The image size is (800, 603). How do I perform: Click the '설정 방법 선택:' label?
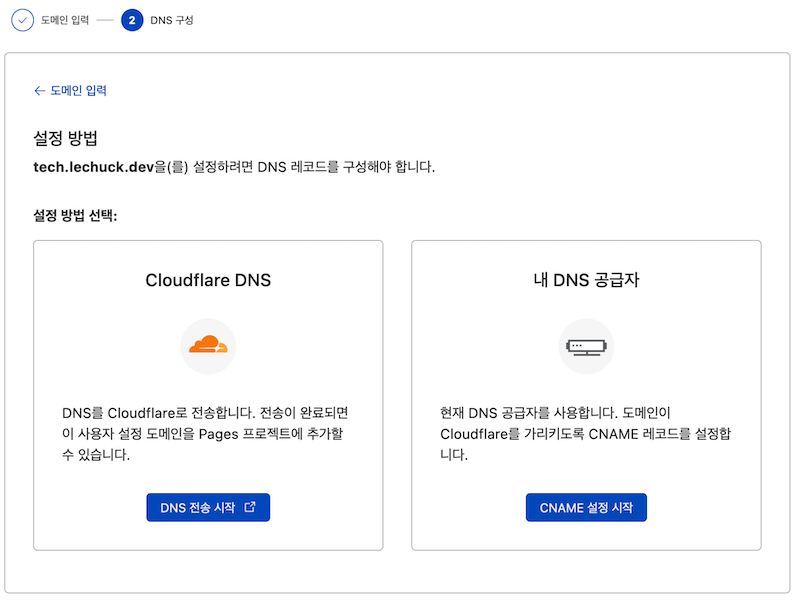pos(76,216)
